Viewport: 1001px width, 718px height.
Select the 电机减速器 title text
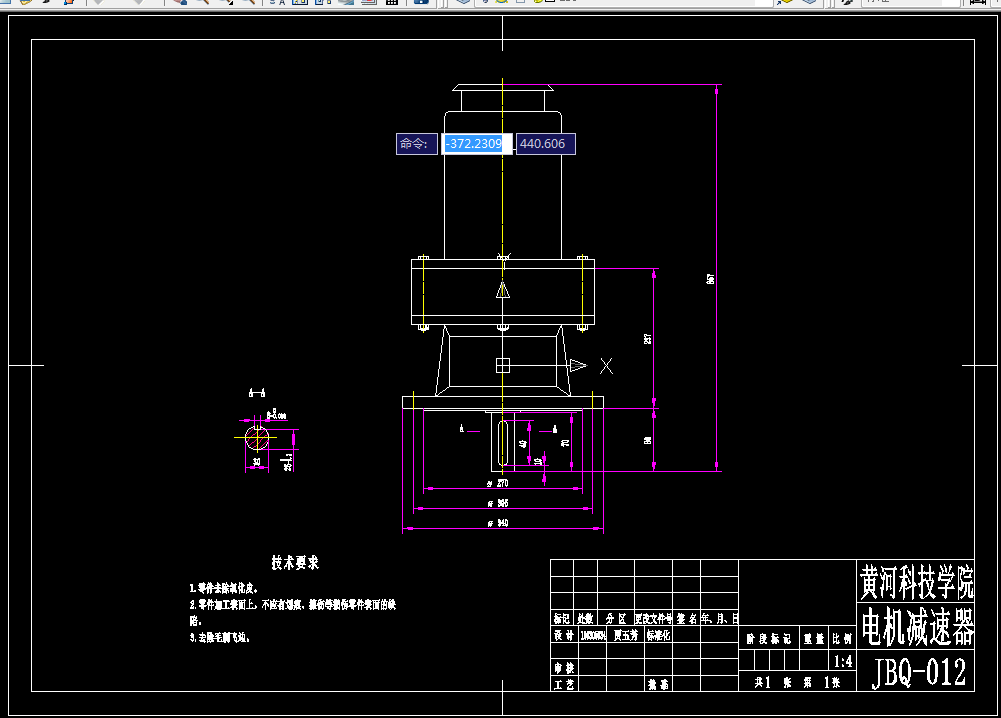point(918,626)
